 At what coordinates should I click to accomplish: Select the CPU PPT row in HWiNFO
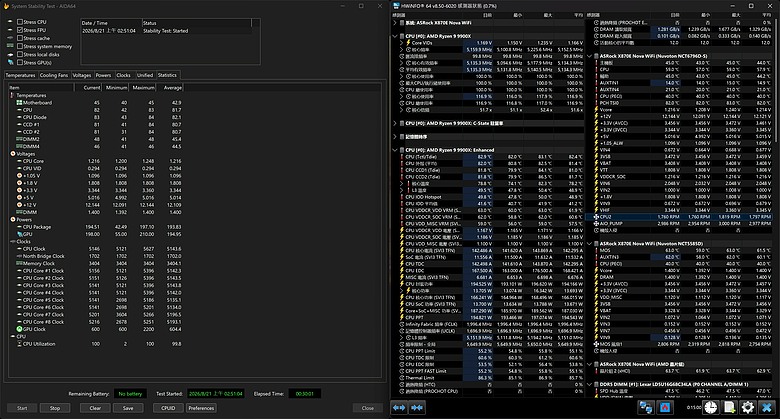(x=491, y=317)
